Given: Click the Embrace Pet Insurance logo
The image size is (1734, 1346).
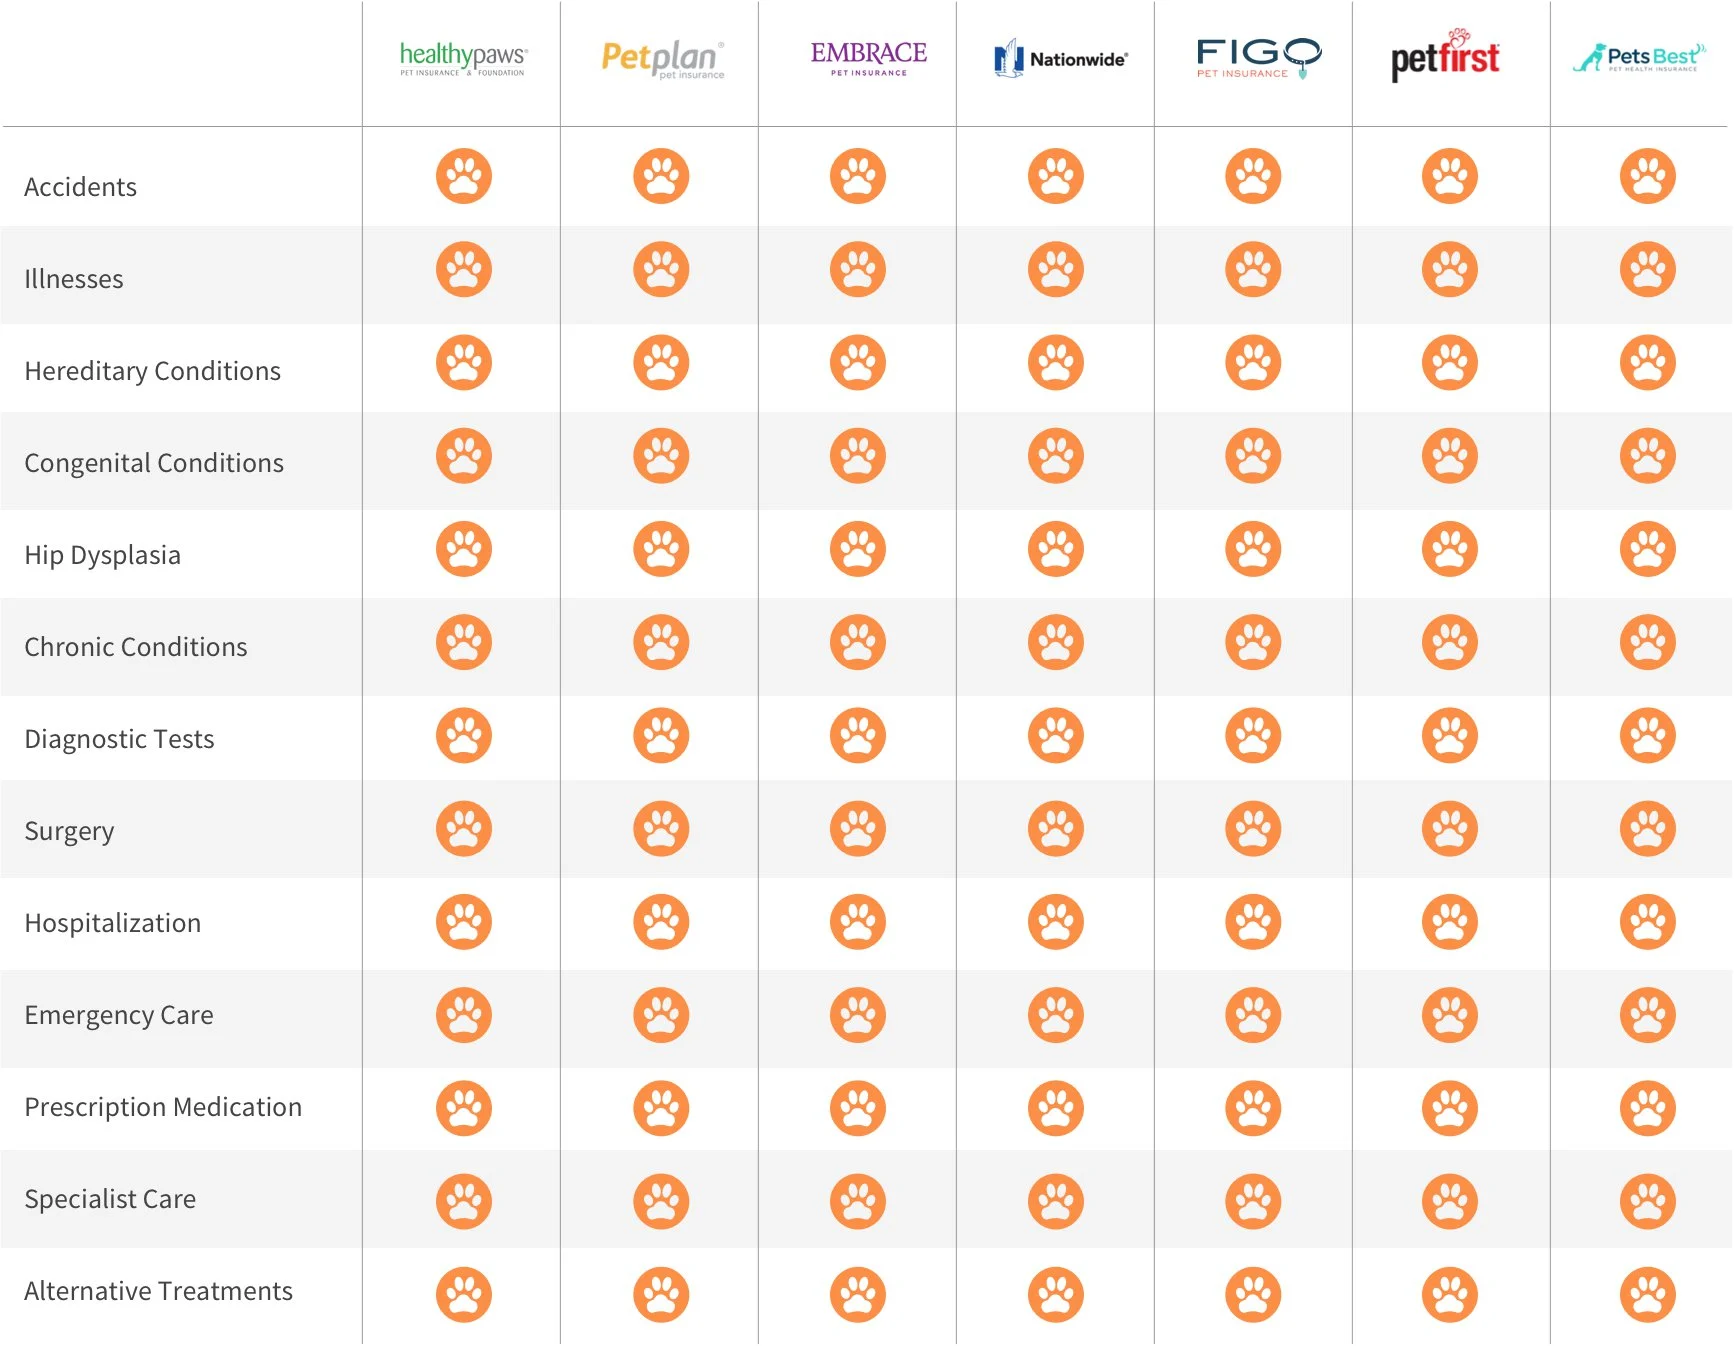Looking at the screenshot, I should [868, 57].
